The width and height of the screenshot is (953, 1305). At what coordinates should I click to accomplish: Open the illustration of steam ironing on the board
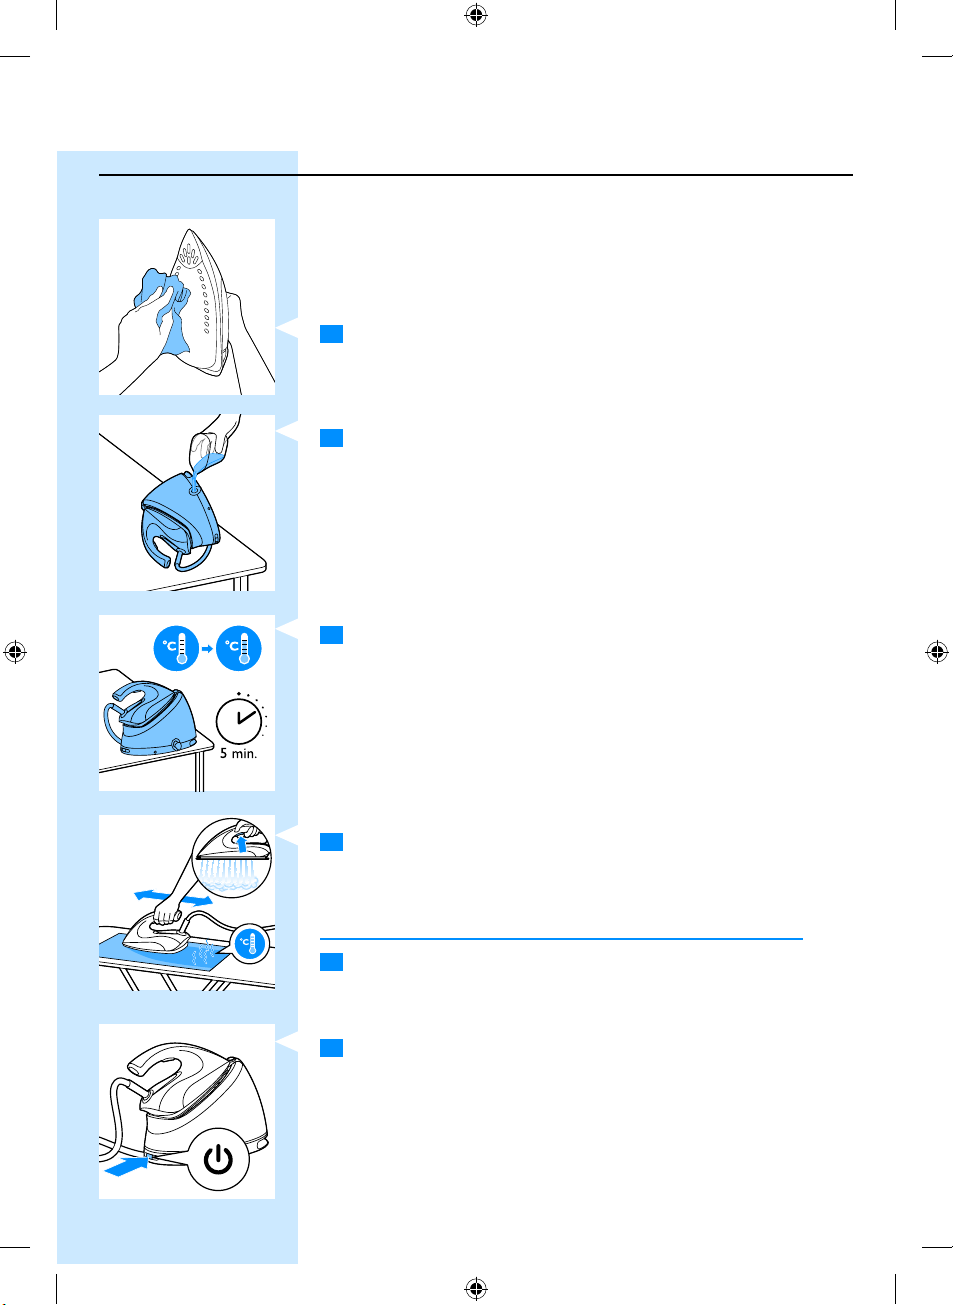click(187, 902)
